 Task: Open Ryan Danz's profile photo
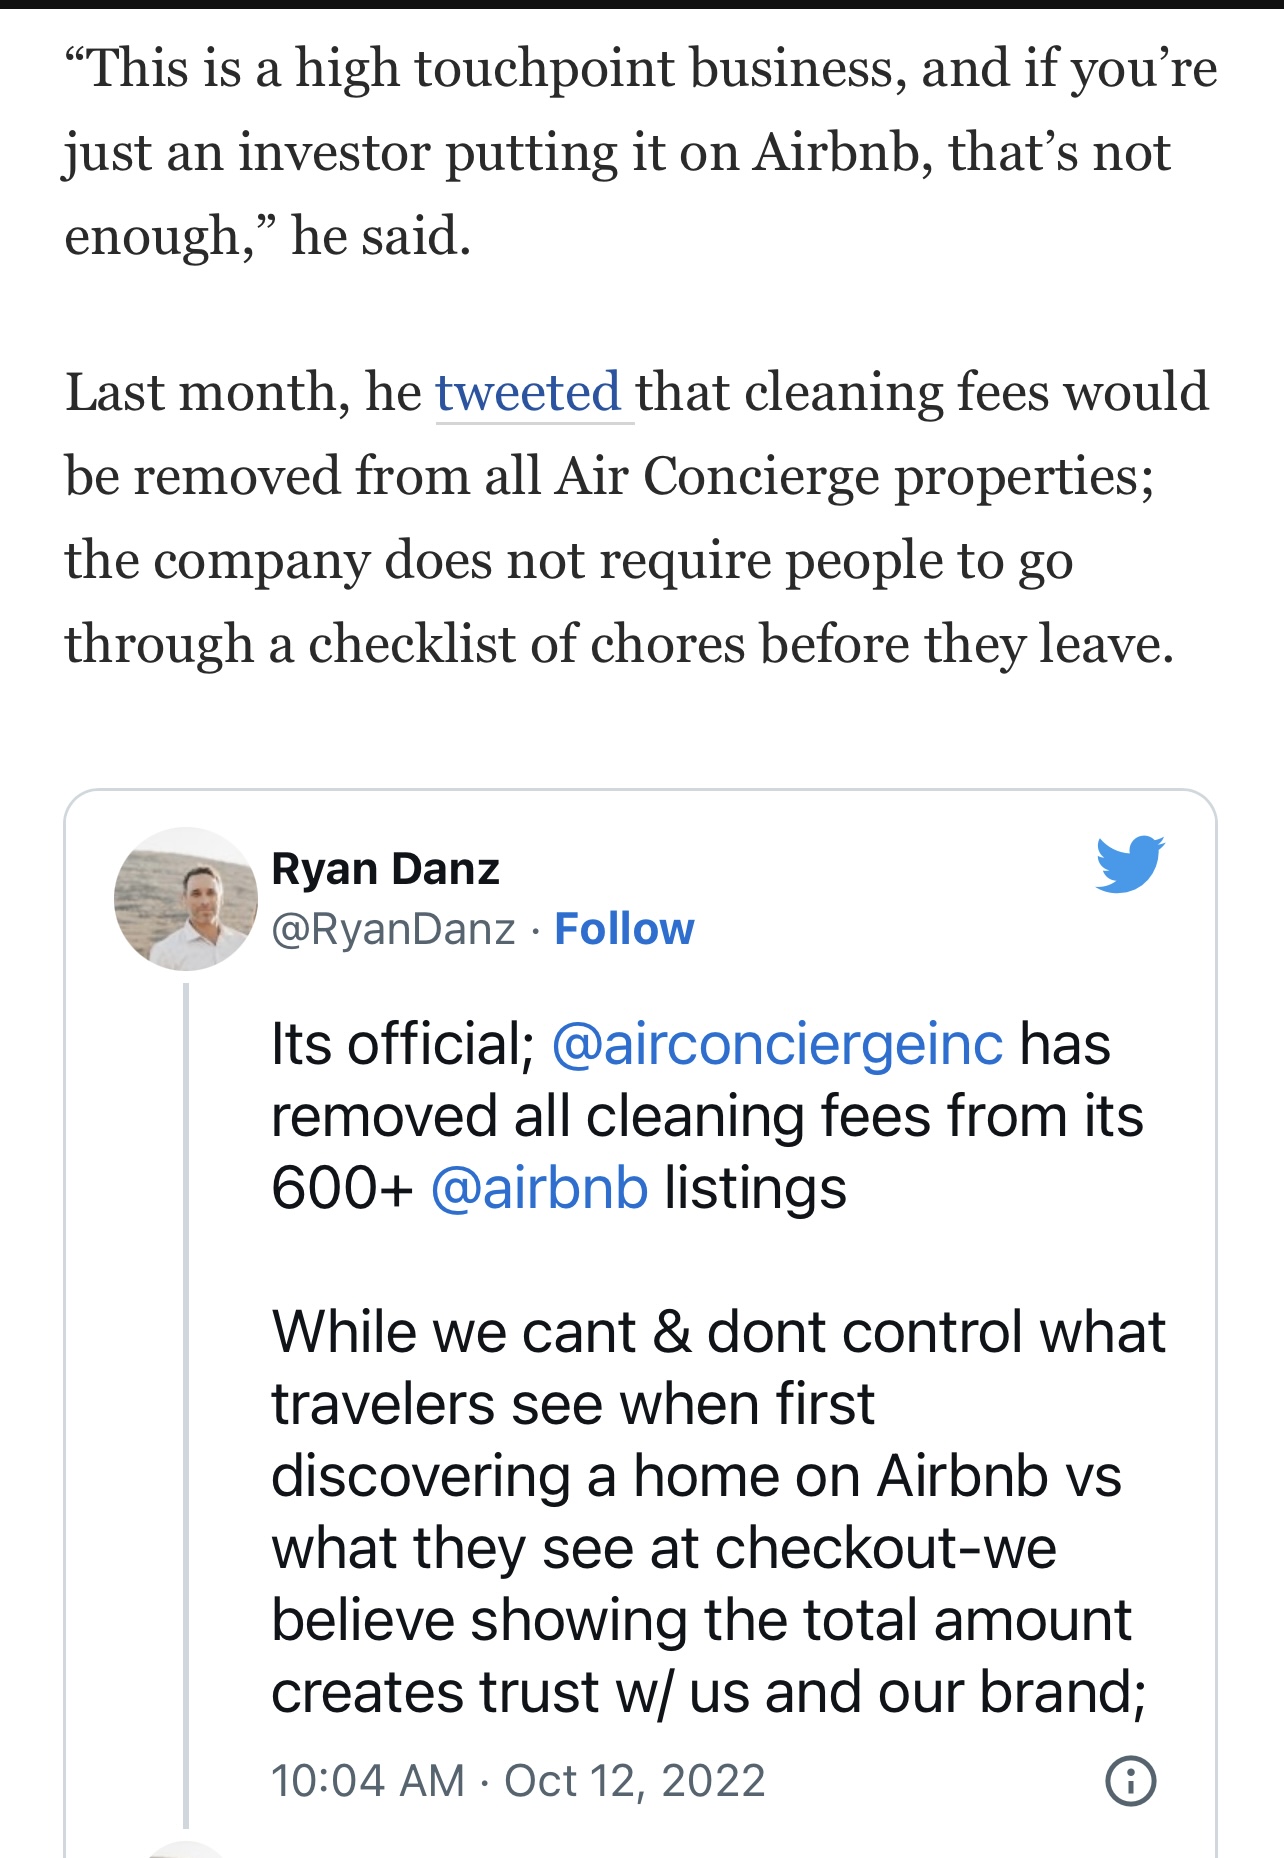(186, 899)
